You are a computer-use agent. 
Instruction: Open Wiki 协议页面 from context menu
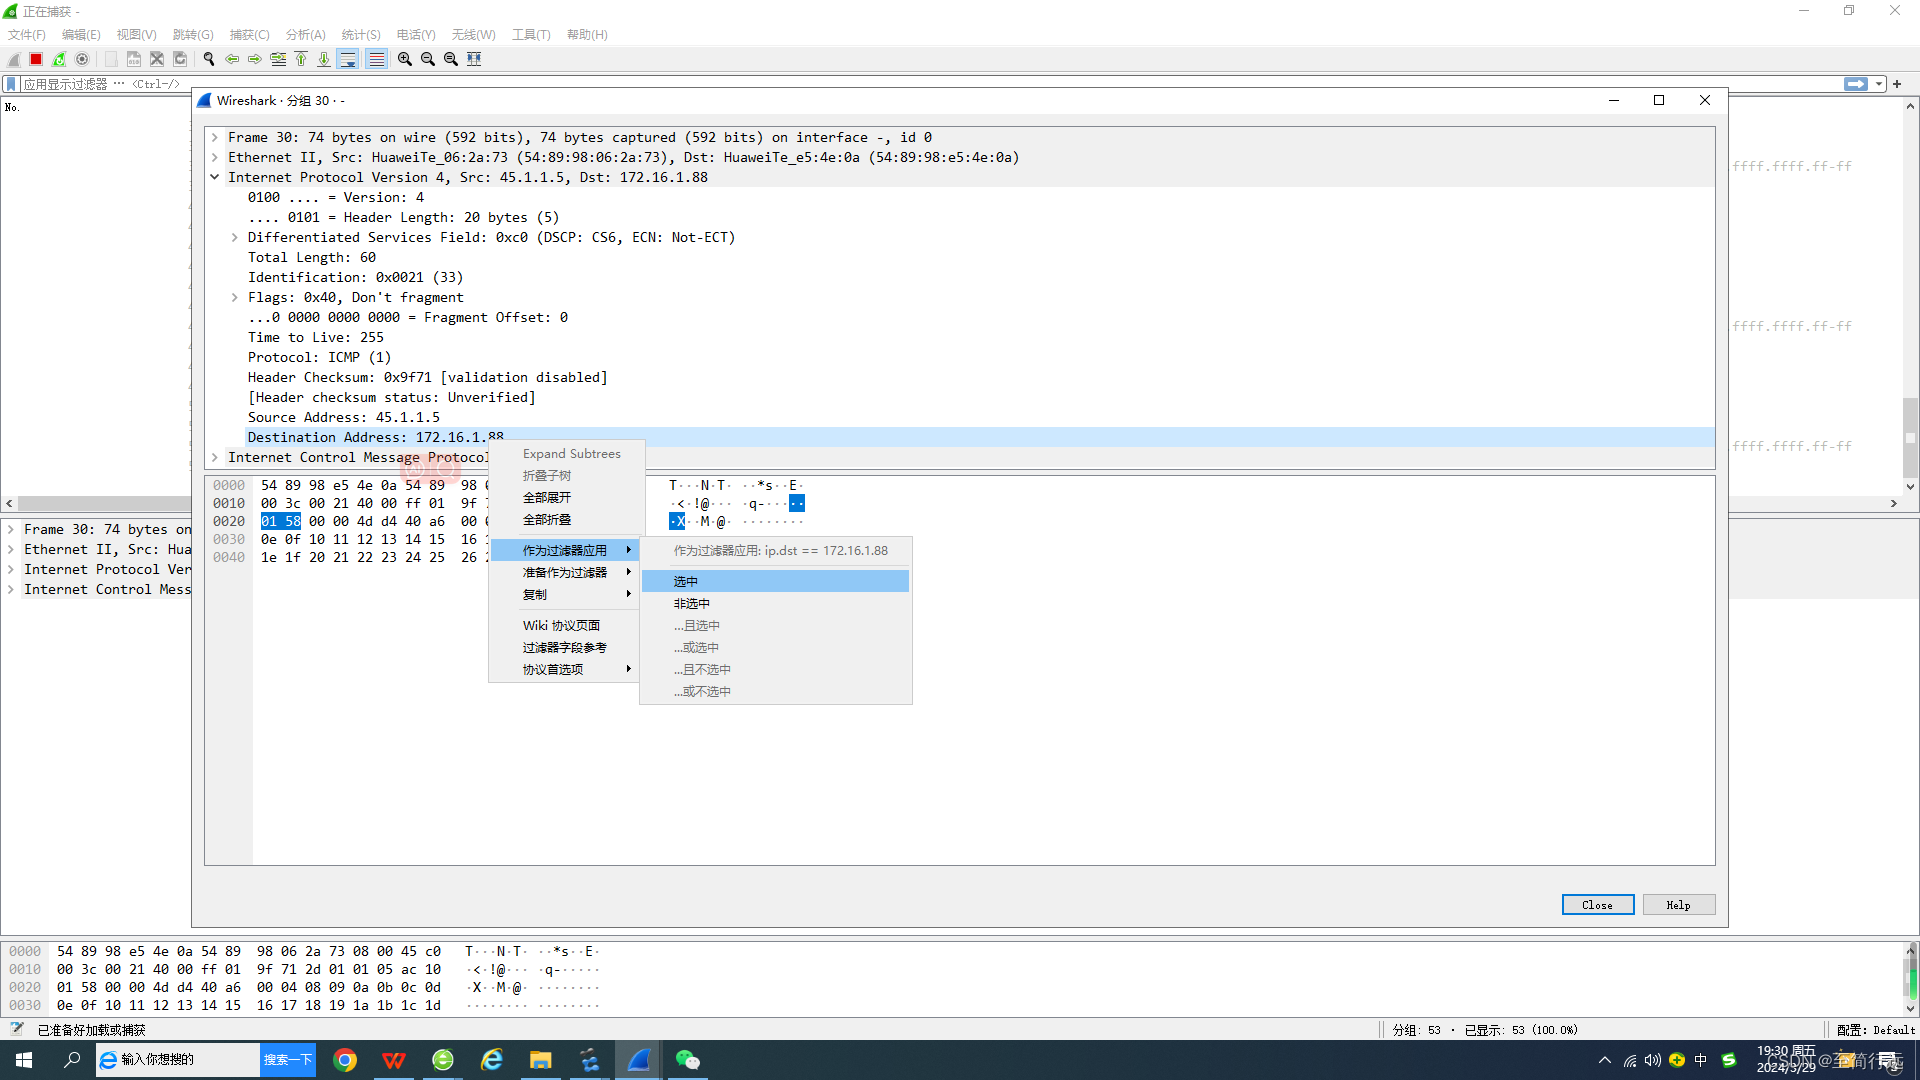(564, 625)
